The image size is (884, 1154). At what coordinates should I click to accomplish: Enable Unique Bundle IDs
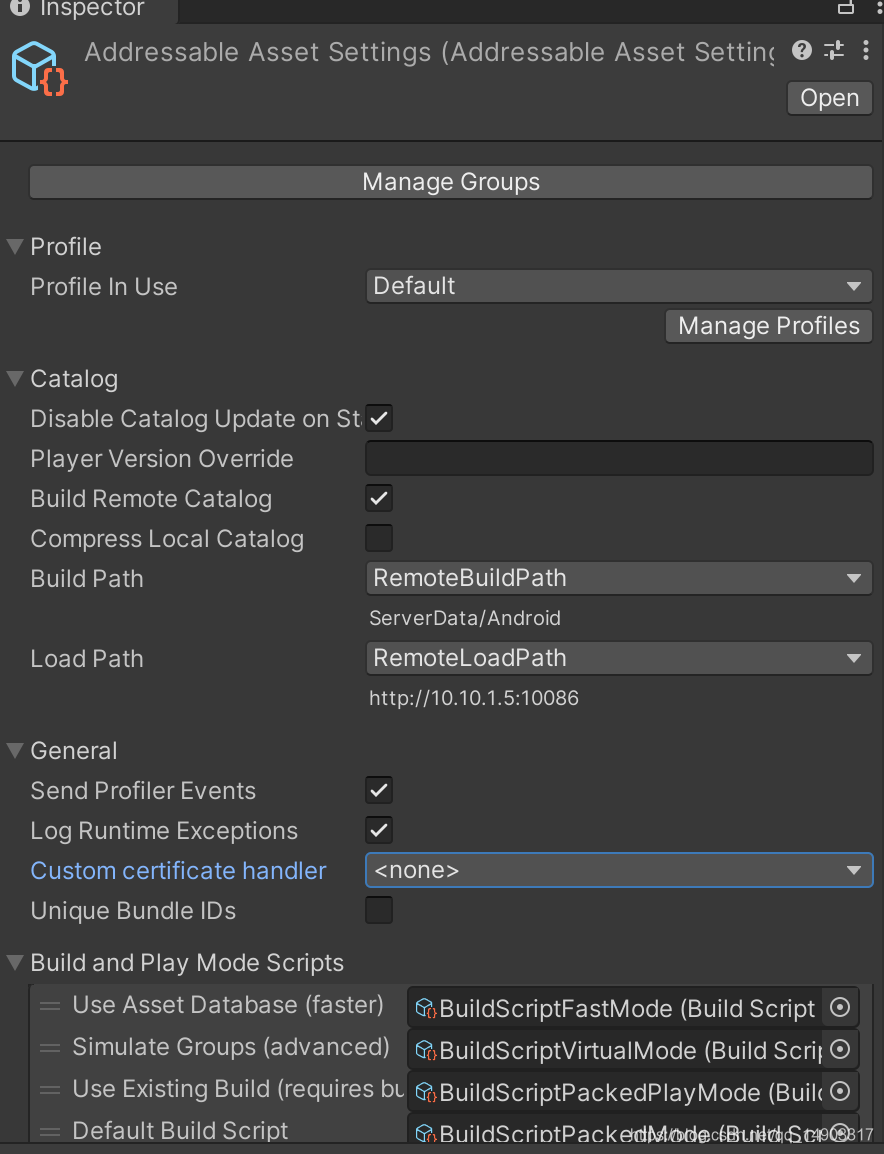click(378, 910)
